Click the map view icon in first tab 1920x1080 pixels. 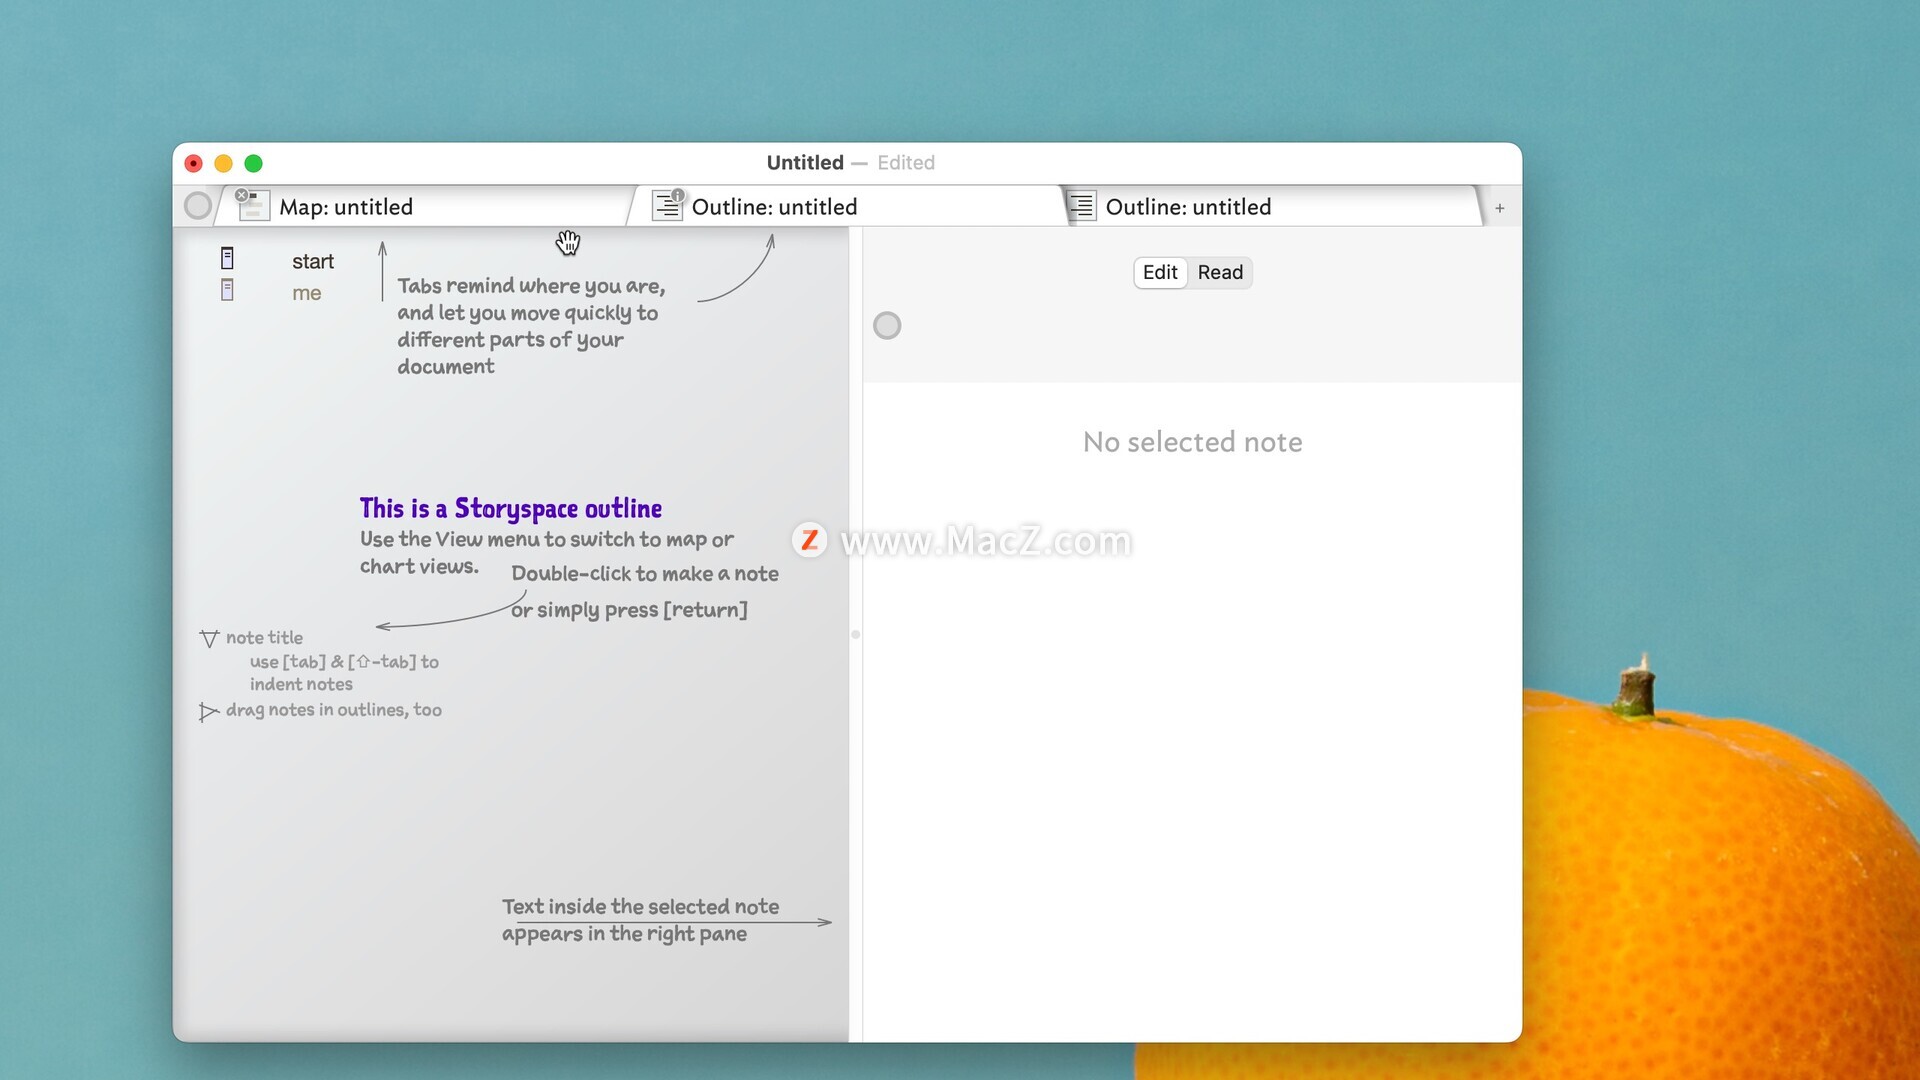coord(254,207)
